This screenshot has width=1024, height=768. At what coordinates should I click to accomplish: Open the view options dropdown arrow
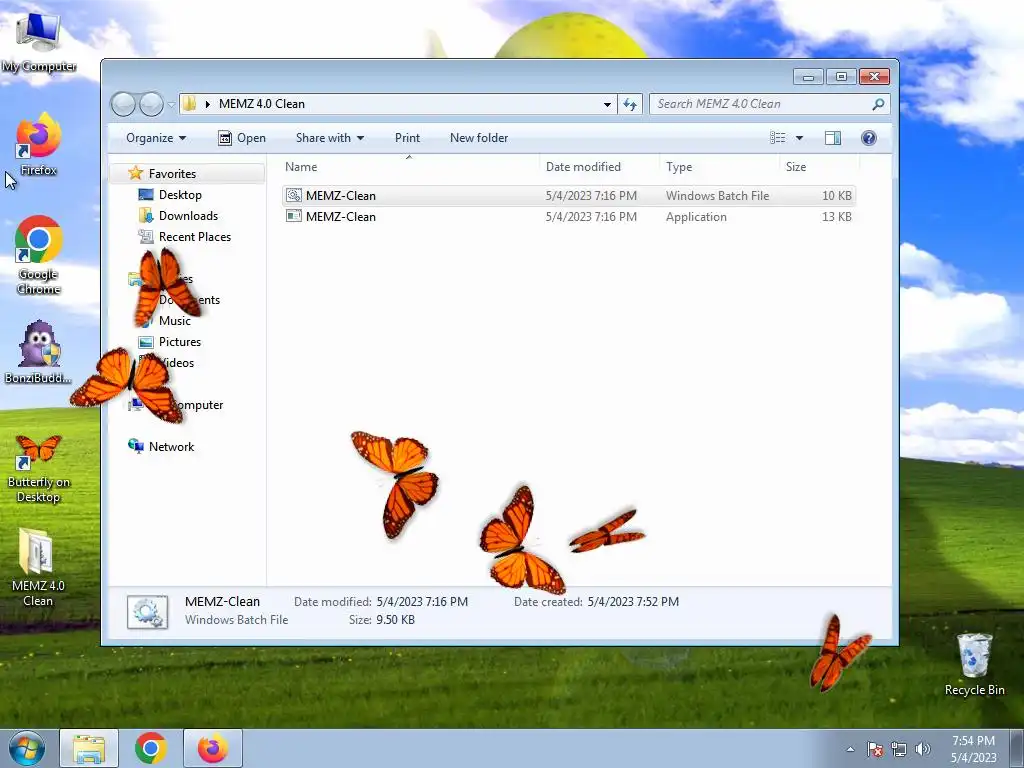(x=799, y=138)
